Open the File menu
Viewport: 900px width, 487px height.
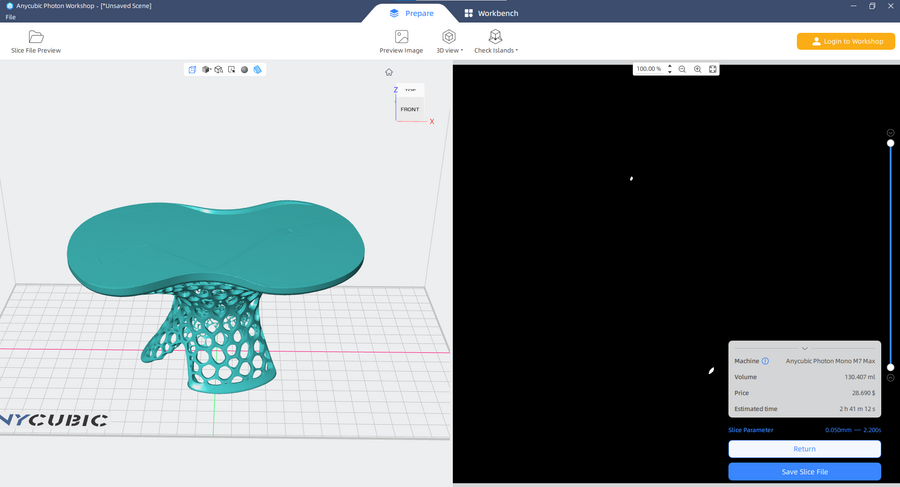(x=10, y=17)
